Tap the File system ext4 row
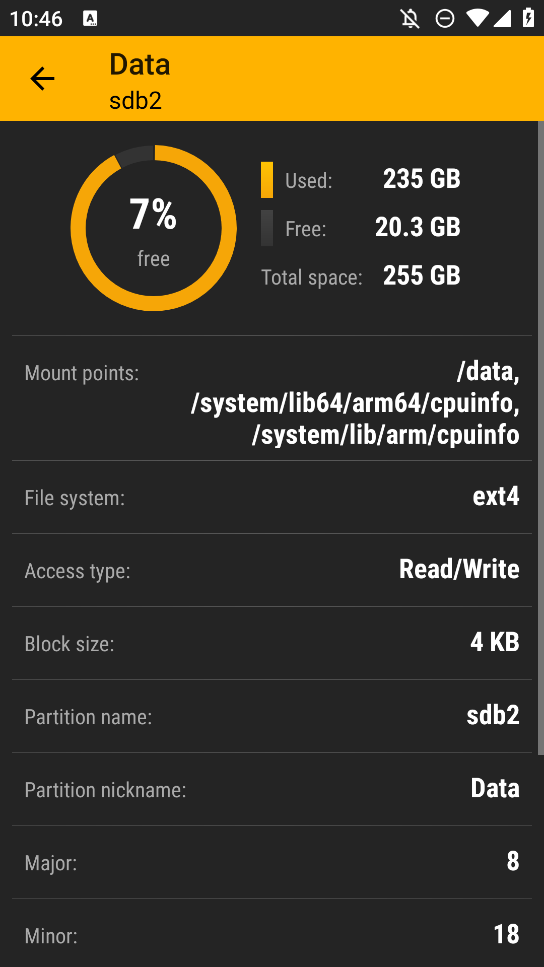The width and height of the screenshot is (544, 967). pyautogui.click(x=272, y=497)
